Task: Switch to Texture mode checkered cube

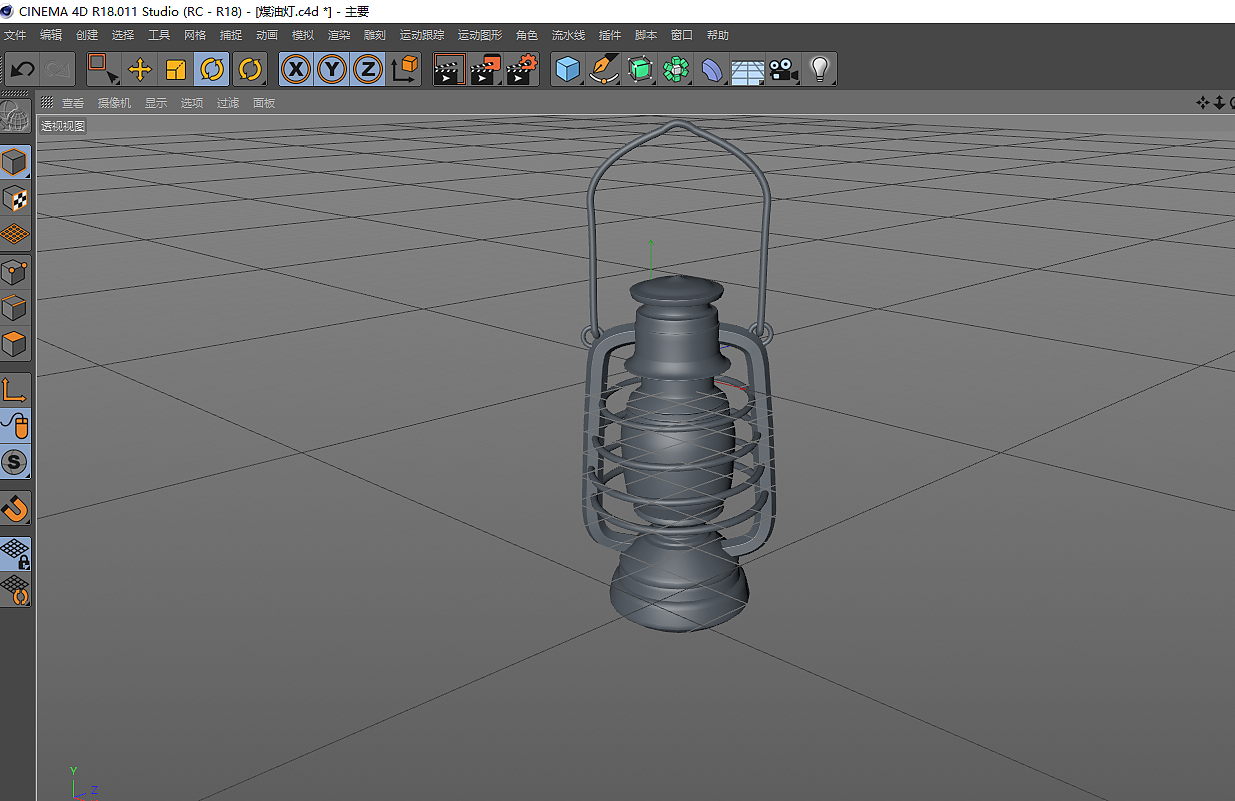Action: (x=15, y=198)
